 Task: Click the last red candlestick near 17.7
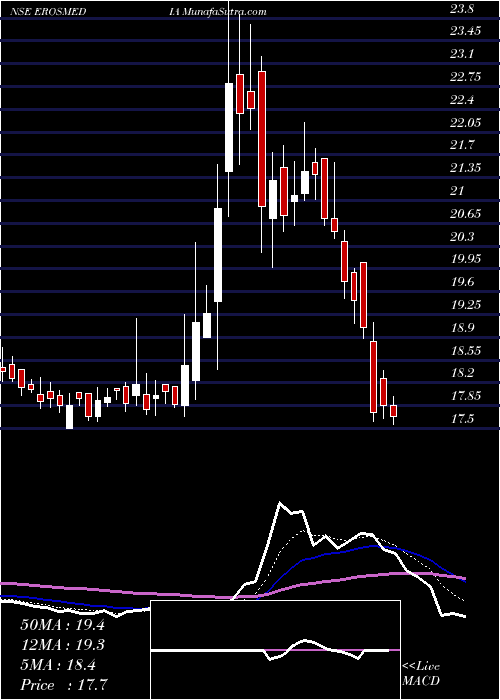click(393, 411)
